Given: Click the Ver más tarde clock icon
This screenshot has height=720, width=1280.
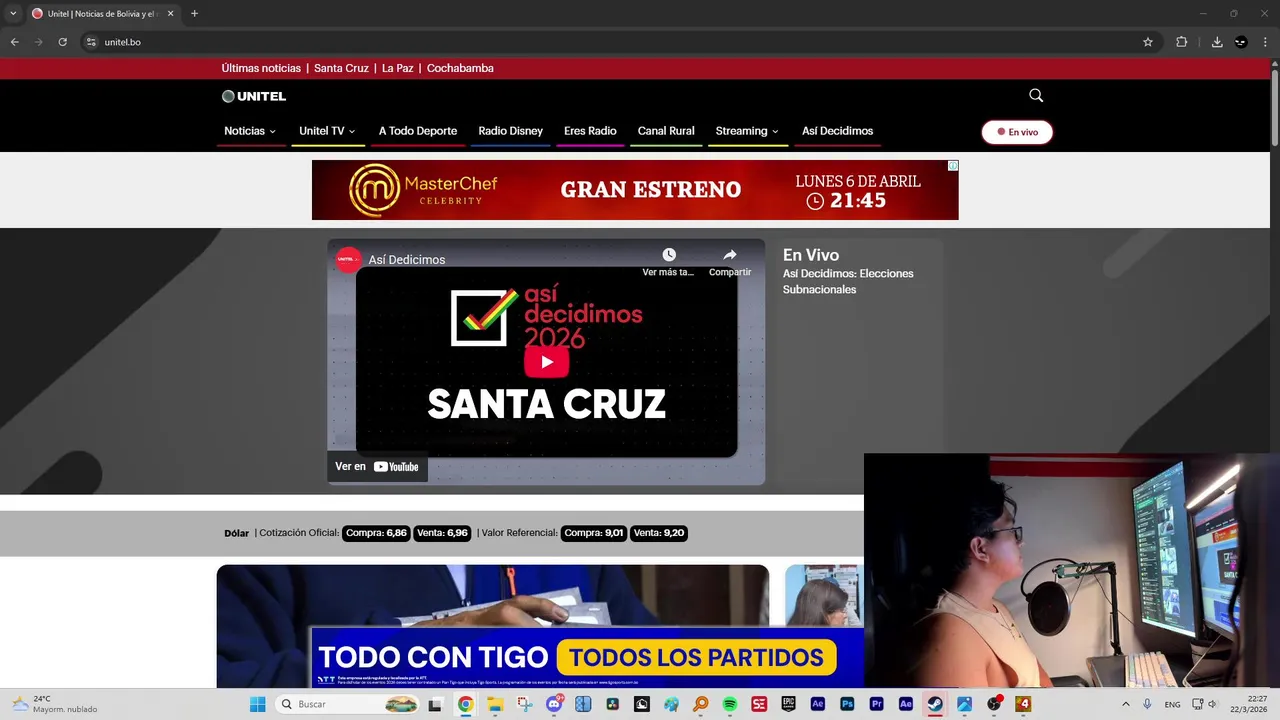Looking at the screenshot, I should point(669,255).
